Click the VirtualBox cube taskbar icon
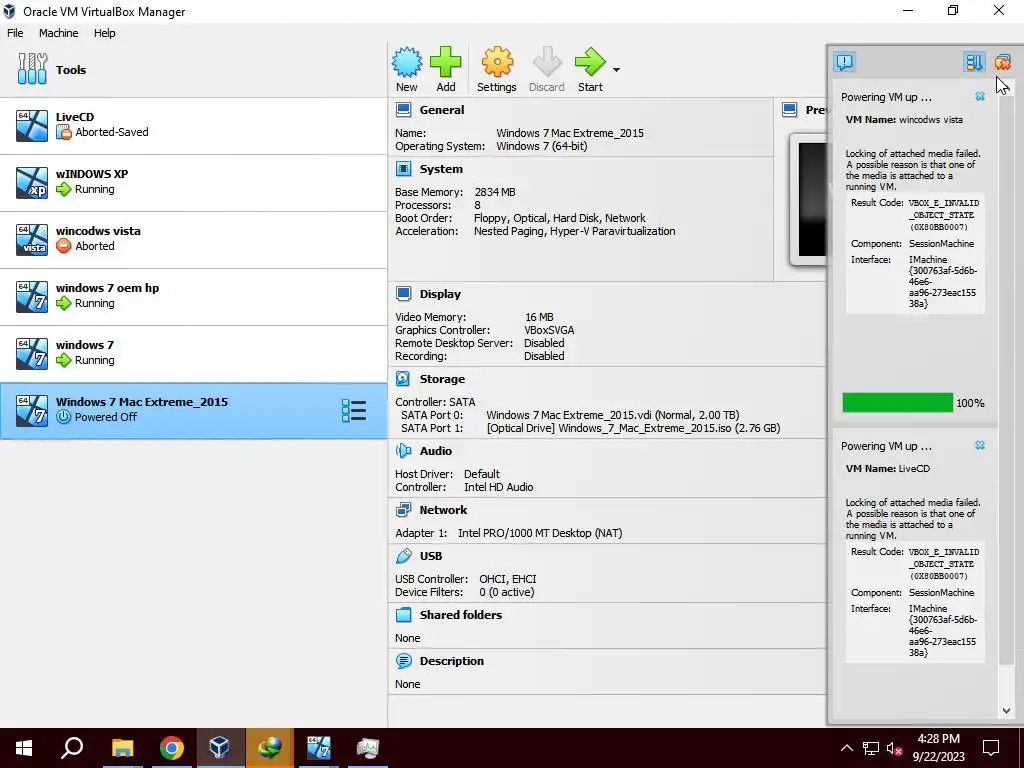Image resolution: width=1024 pixels, height=768 pixels. pos(219,748)
